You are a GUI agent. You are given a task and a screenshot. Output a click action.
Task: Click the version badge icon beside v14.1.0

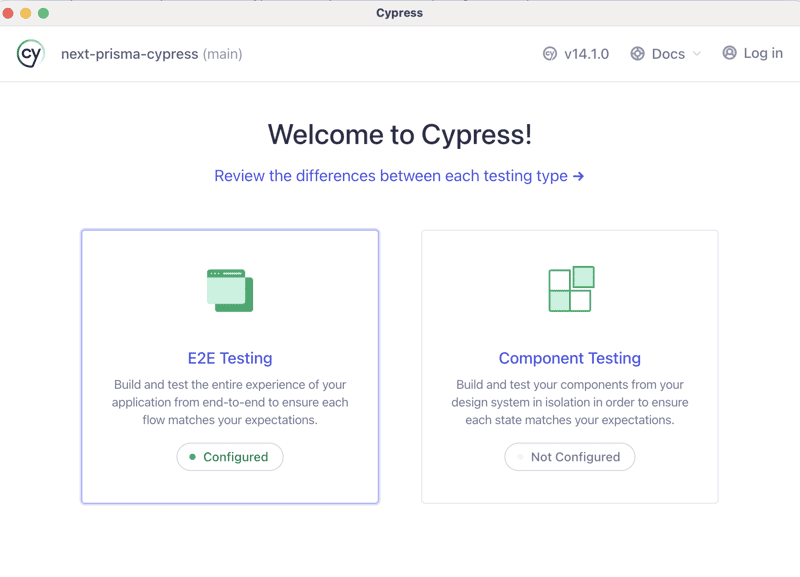click(549, 54)
